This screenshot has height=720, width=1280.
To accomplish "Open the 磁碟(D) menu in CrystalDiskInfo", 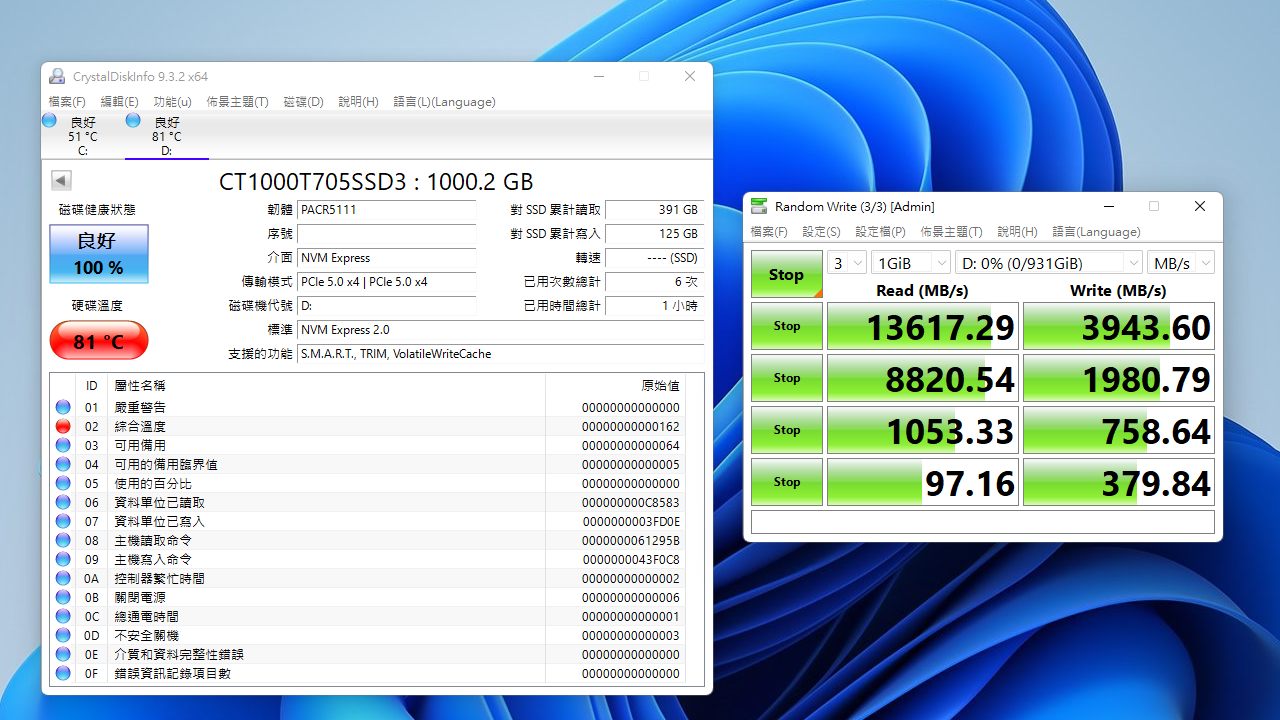I will [303, 101].
